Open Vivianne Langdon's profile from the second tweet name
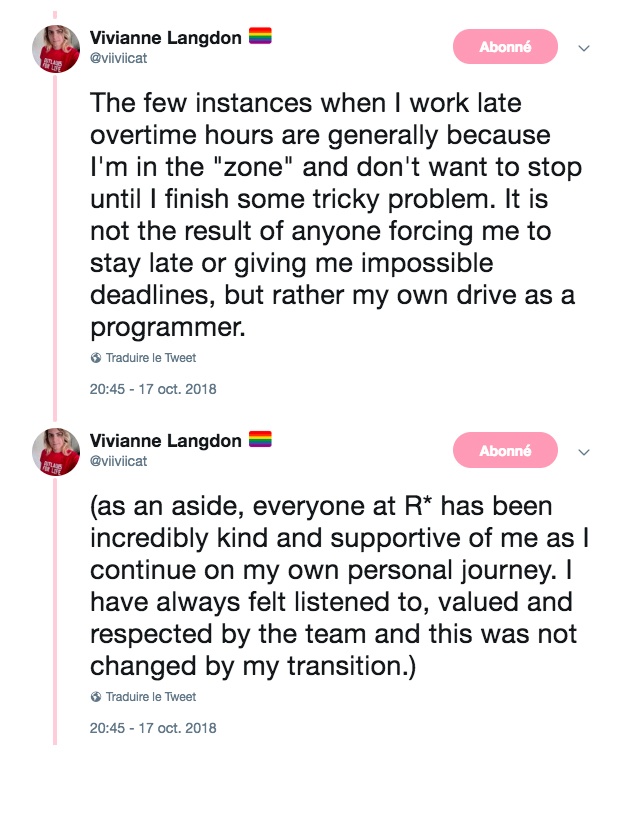Screen dimensions: 625x840 click(x=165, y=441)
